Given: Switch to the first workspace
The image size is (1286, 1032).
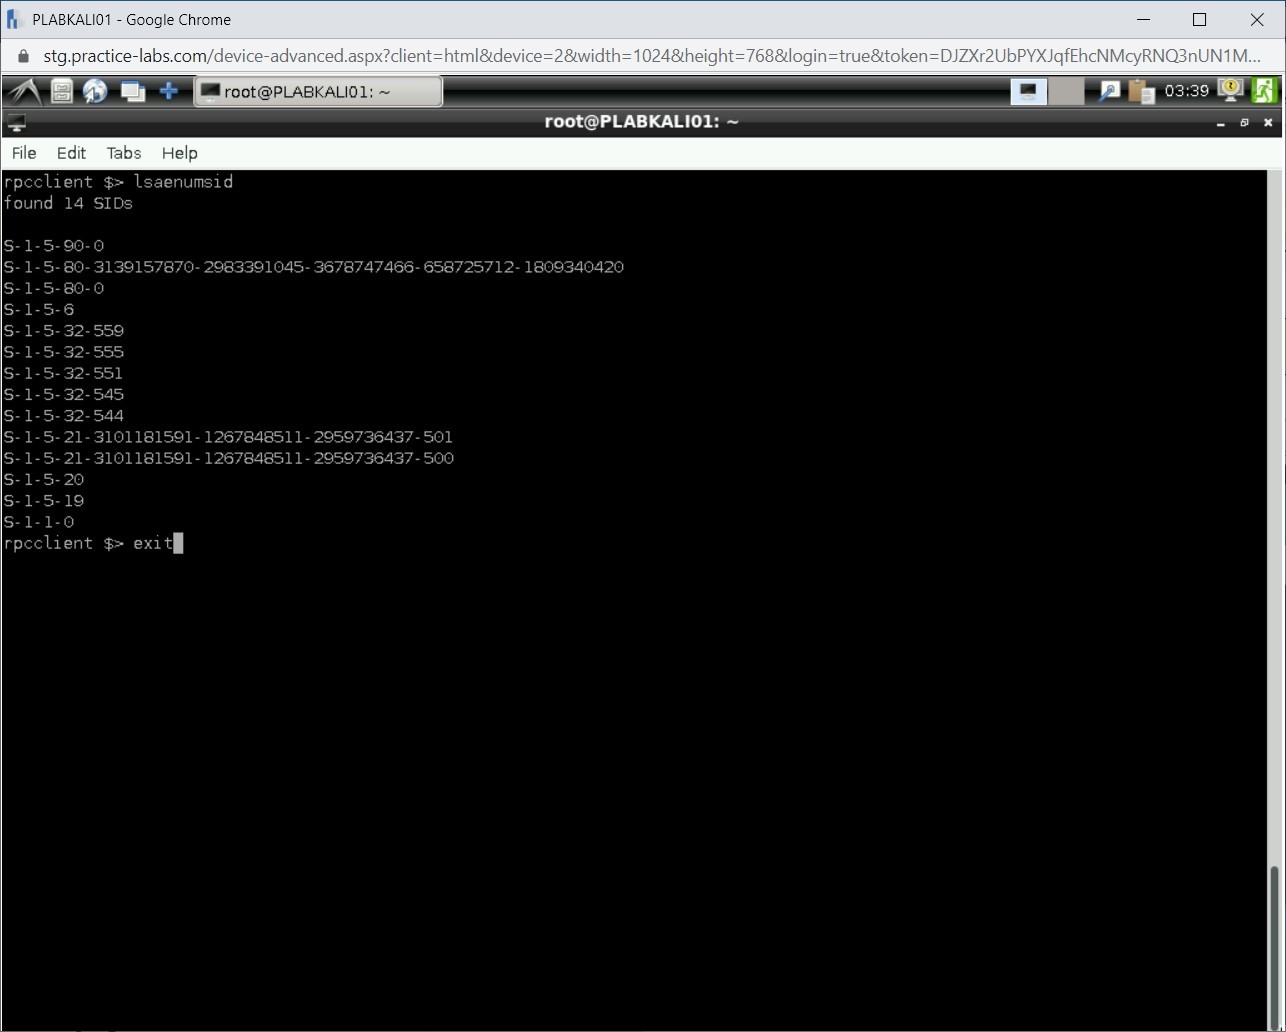Looking at the screenshot, I should (1028, 92).
